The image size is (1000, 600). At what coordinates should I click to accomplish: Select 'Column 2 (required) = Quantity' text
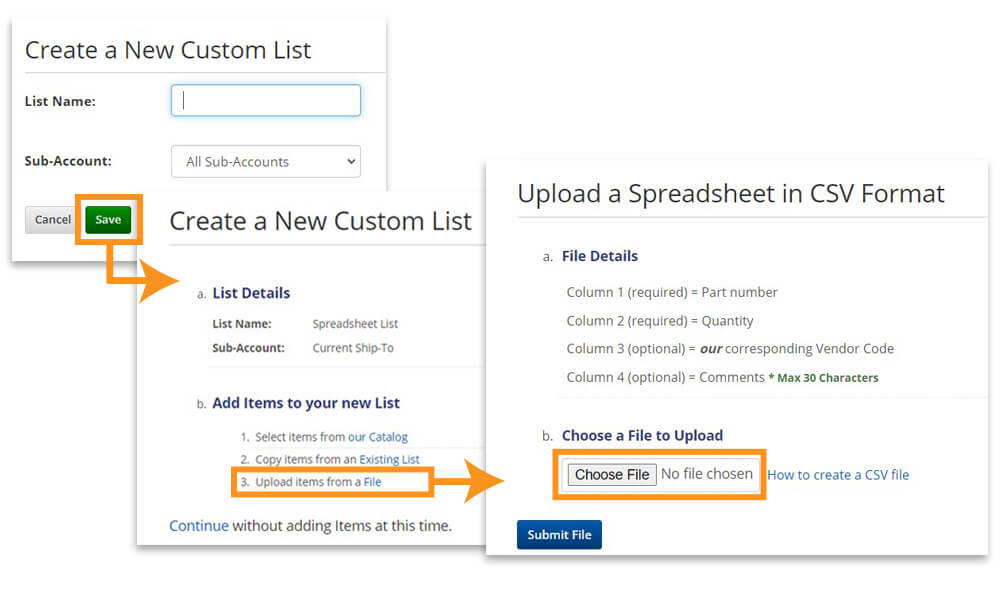pyautogui.click(x=660, y=321)
